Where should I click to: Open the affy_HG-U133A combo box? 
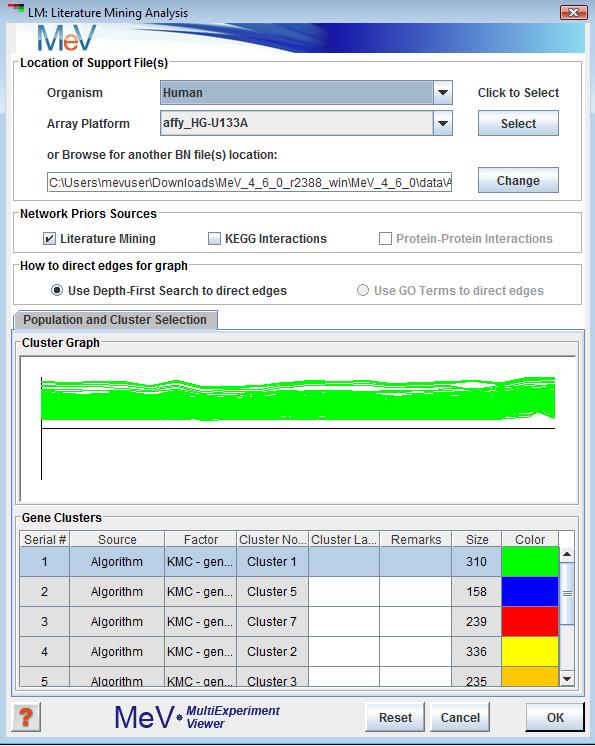[306, 123]
